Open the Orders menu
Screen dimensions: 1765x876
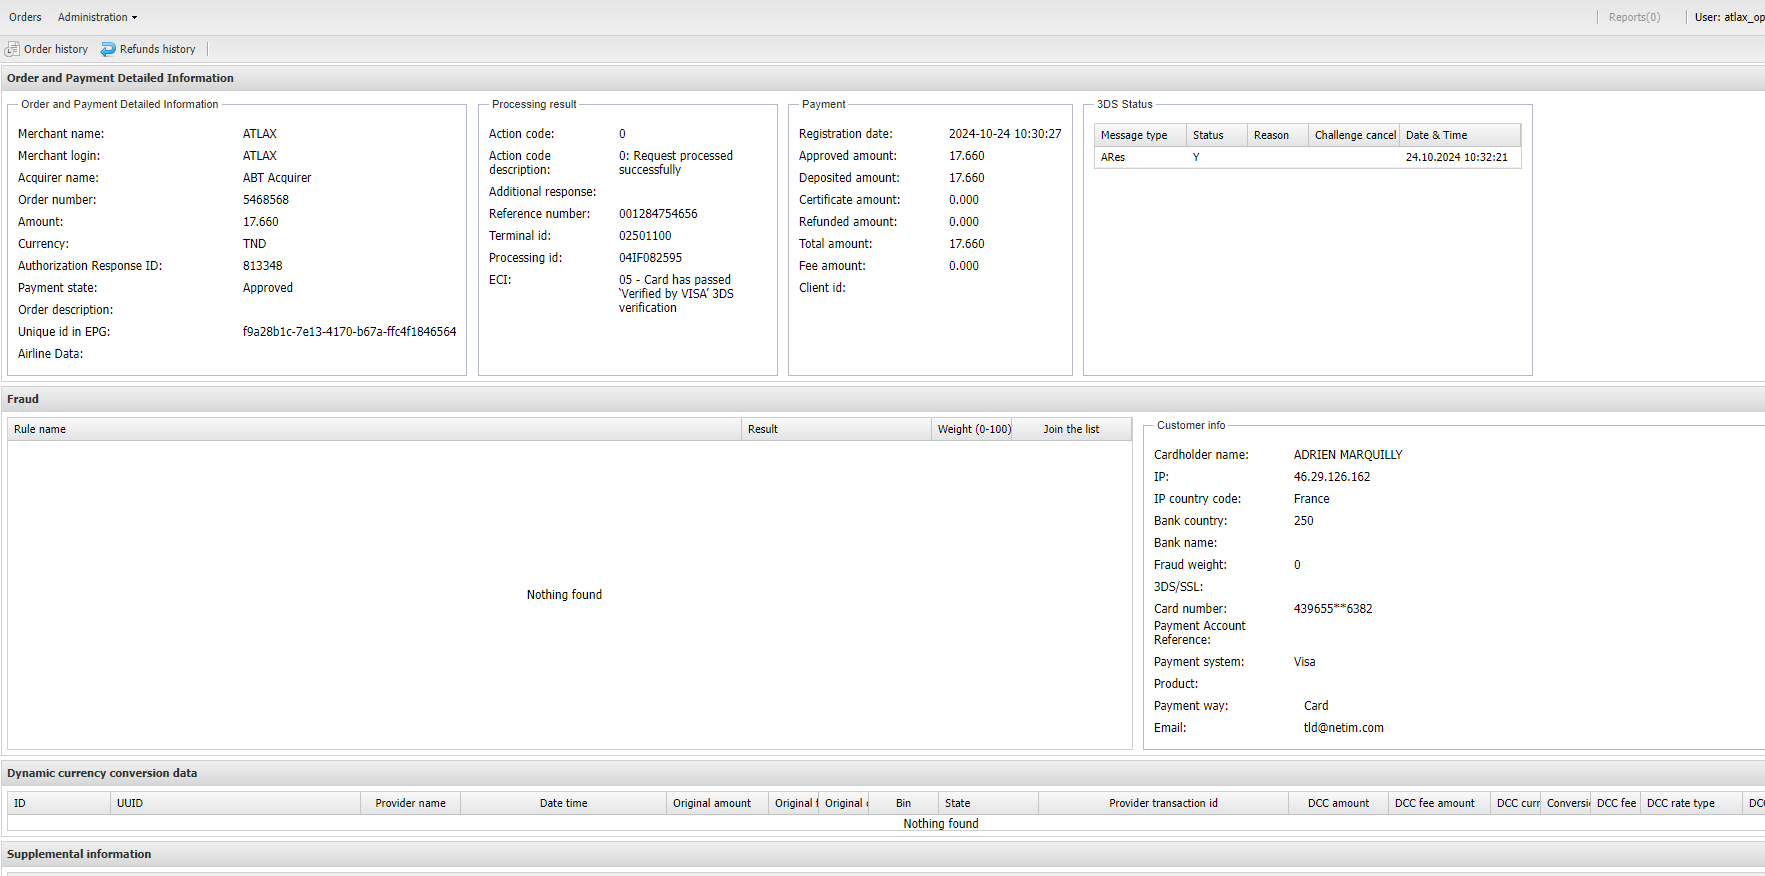point(25,17)
